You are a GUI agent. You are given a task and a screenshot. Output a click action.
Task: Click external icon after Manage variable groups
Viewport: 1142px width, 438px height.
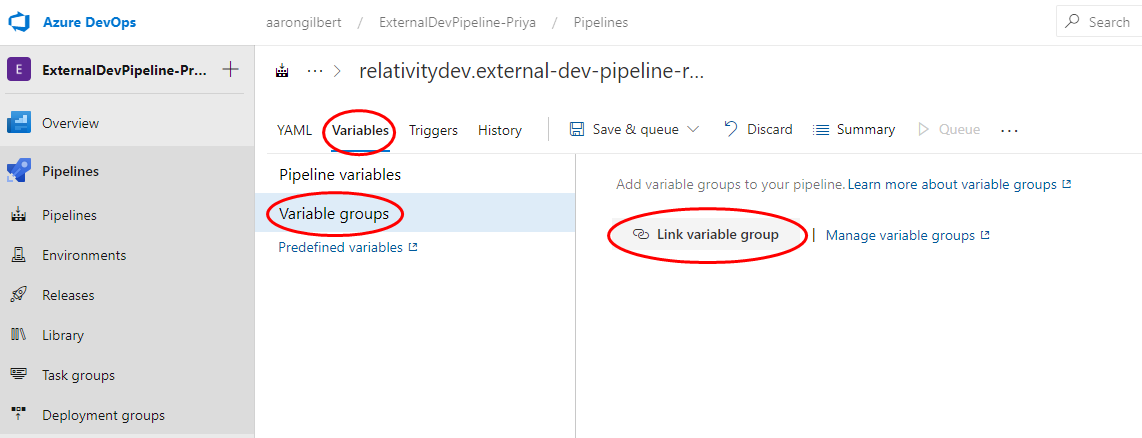click(985, 235)
